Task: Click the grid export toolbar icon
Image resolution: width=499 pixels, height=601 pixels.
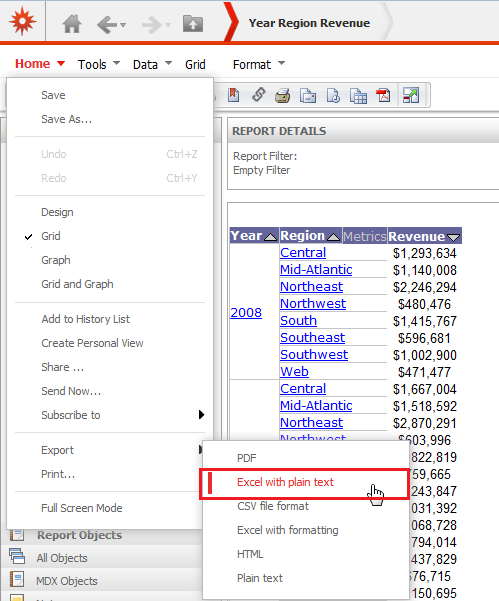Action: tap(358, 96)
